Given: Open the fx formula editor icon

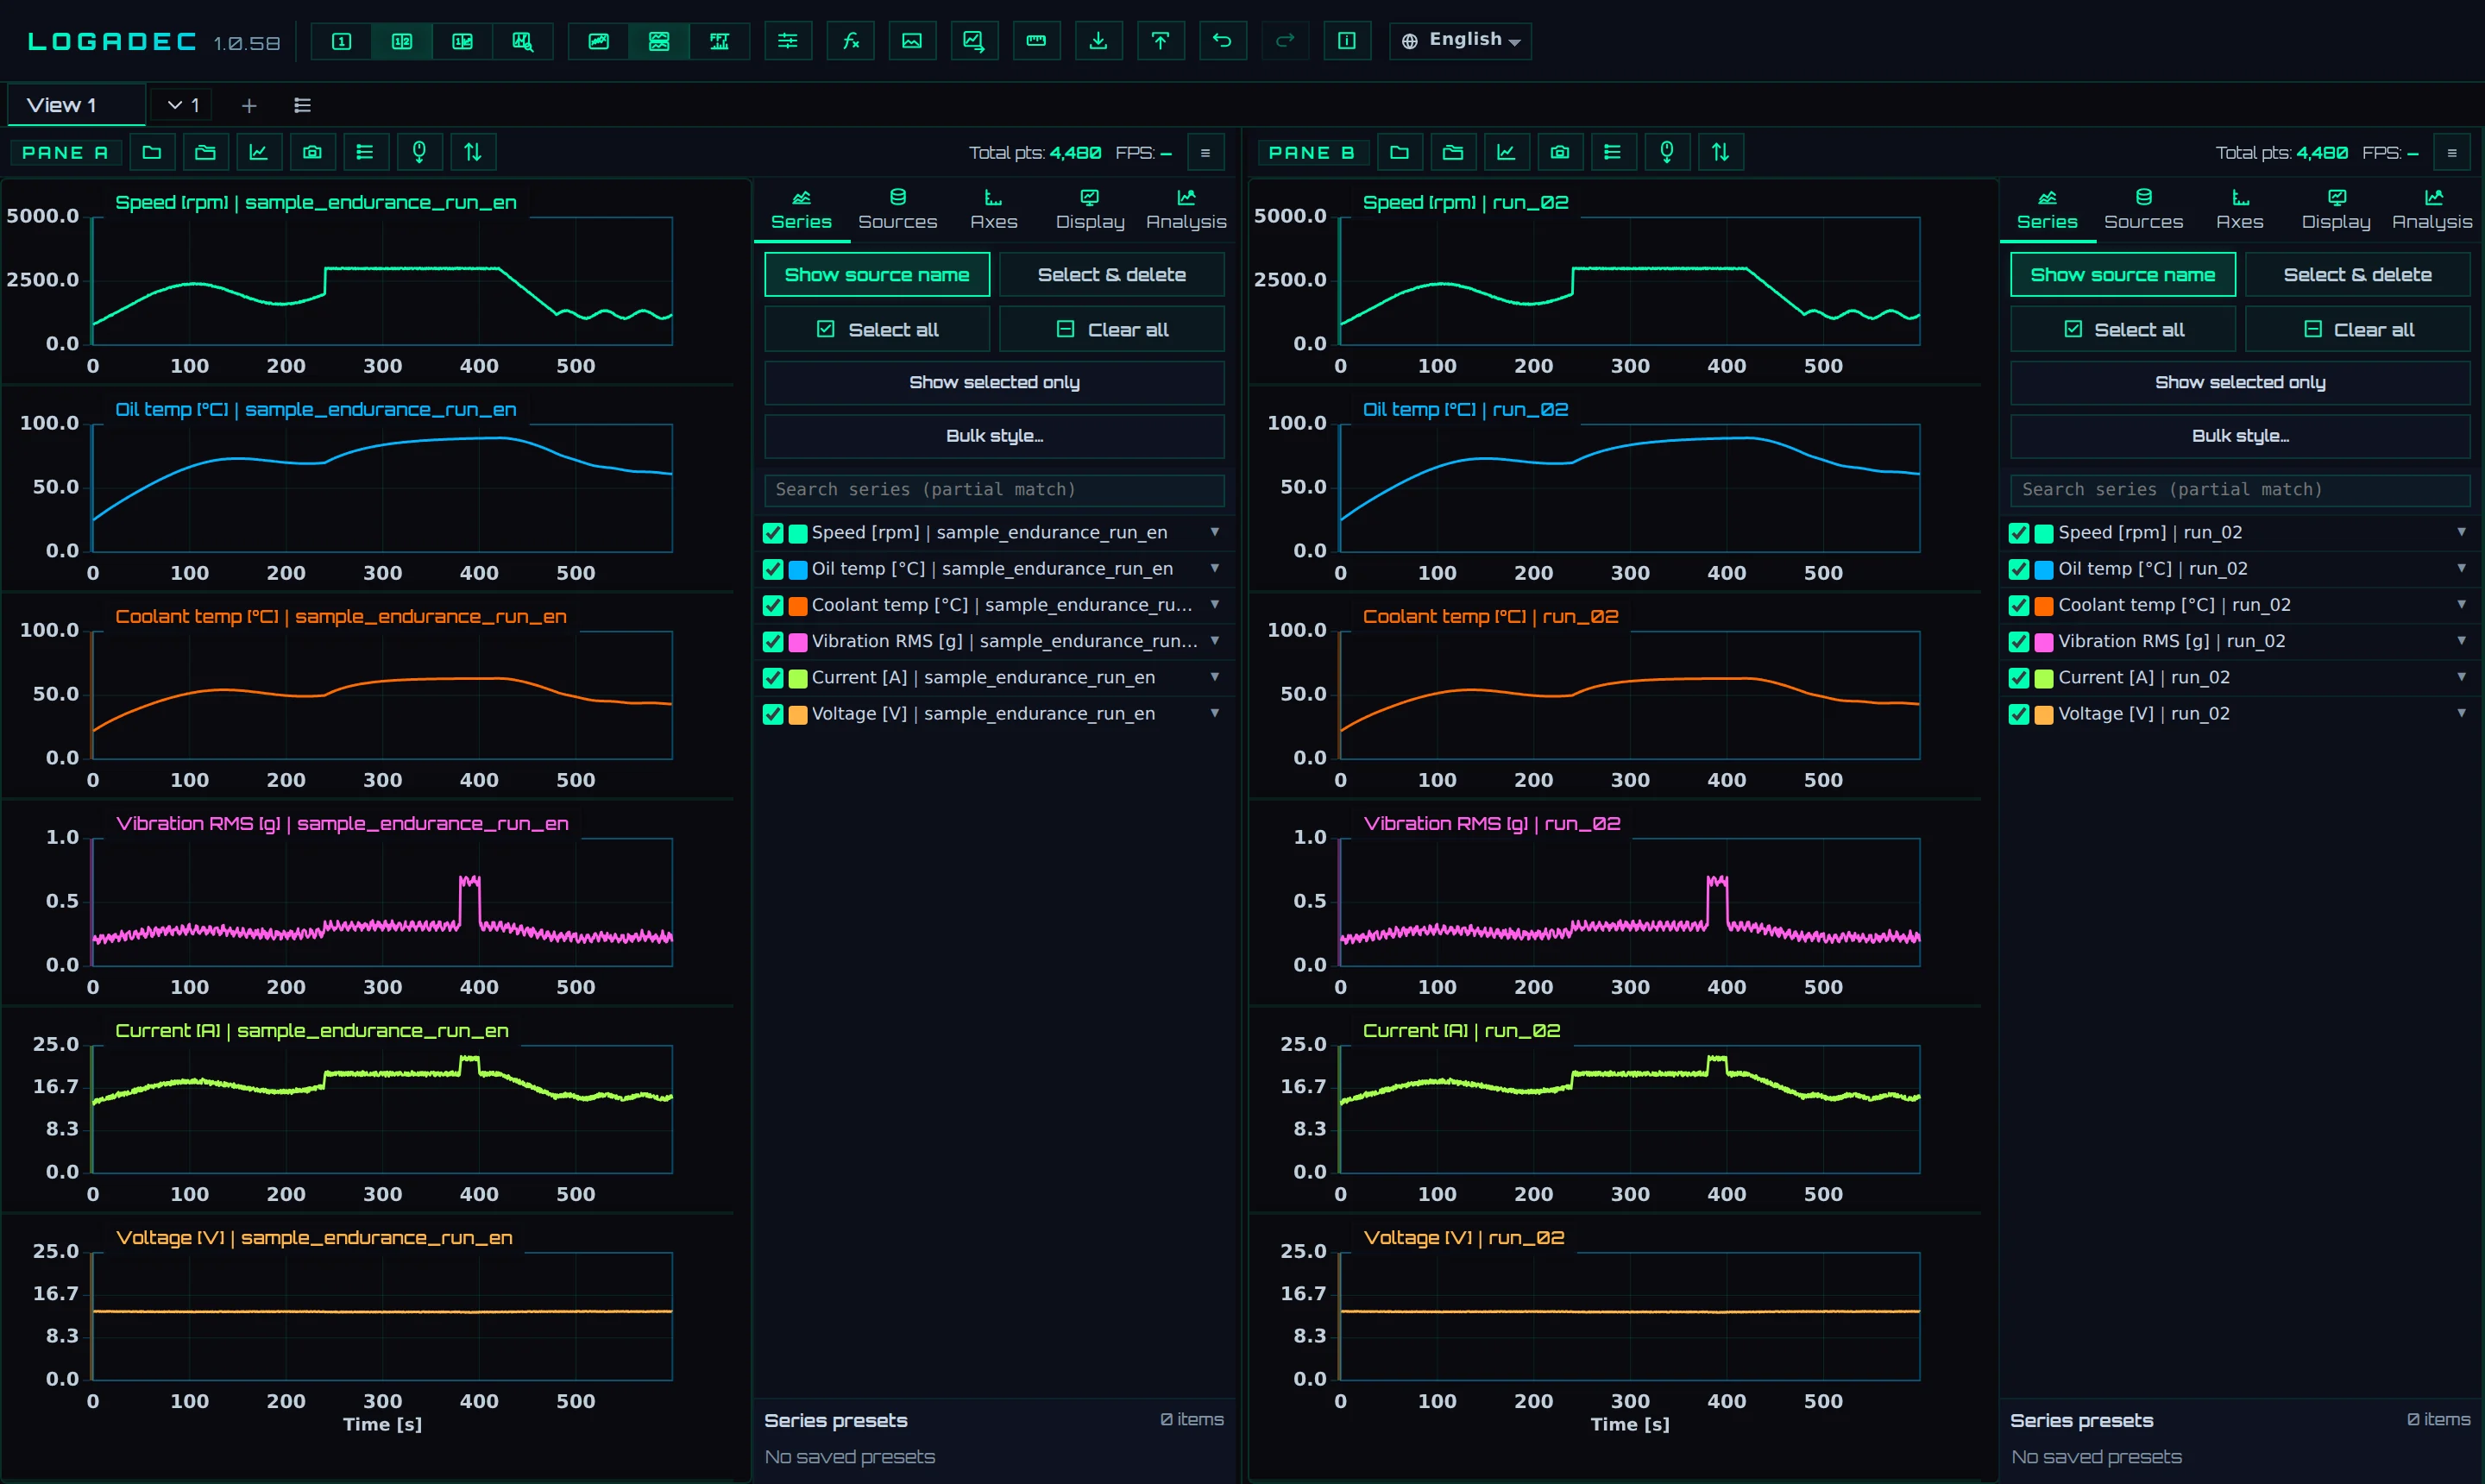Looking at the screenshot, I should pyautogui.click(x=850, y=41).
